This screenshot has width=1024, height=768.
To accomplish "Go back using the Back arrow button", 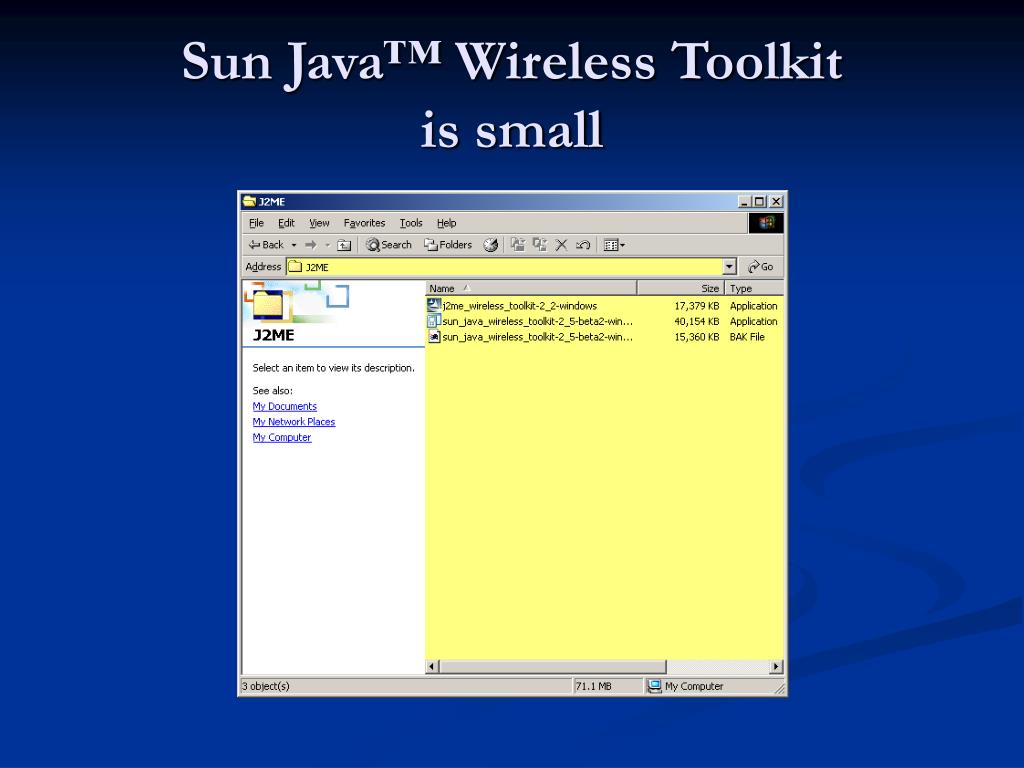I will (x=266, y=245).
